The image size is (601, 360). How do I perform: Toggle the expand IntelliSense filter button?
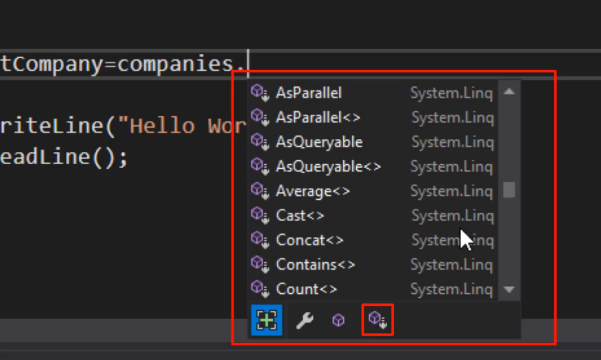[x=266, y=320]
